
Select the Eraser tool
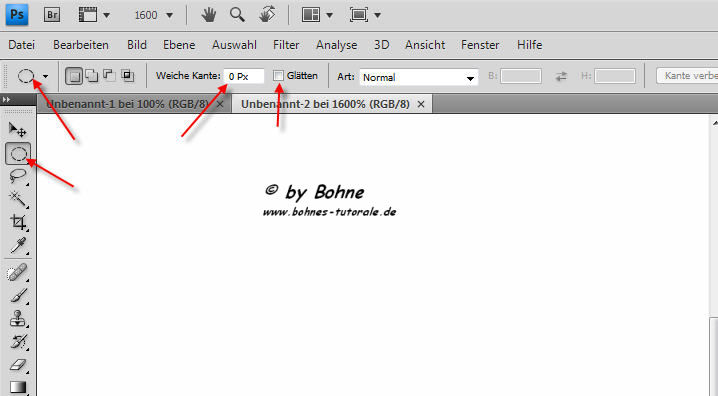pyautogui.click(x=18, y=365)
